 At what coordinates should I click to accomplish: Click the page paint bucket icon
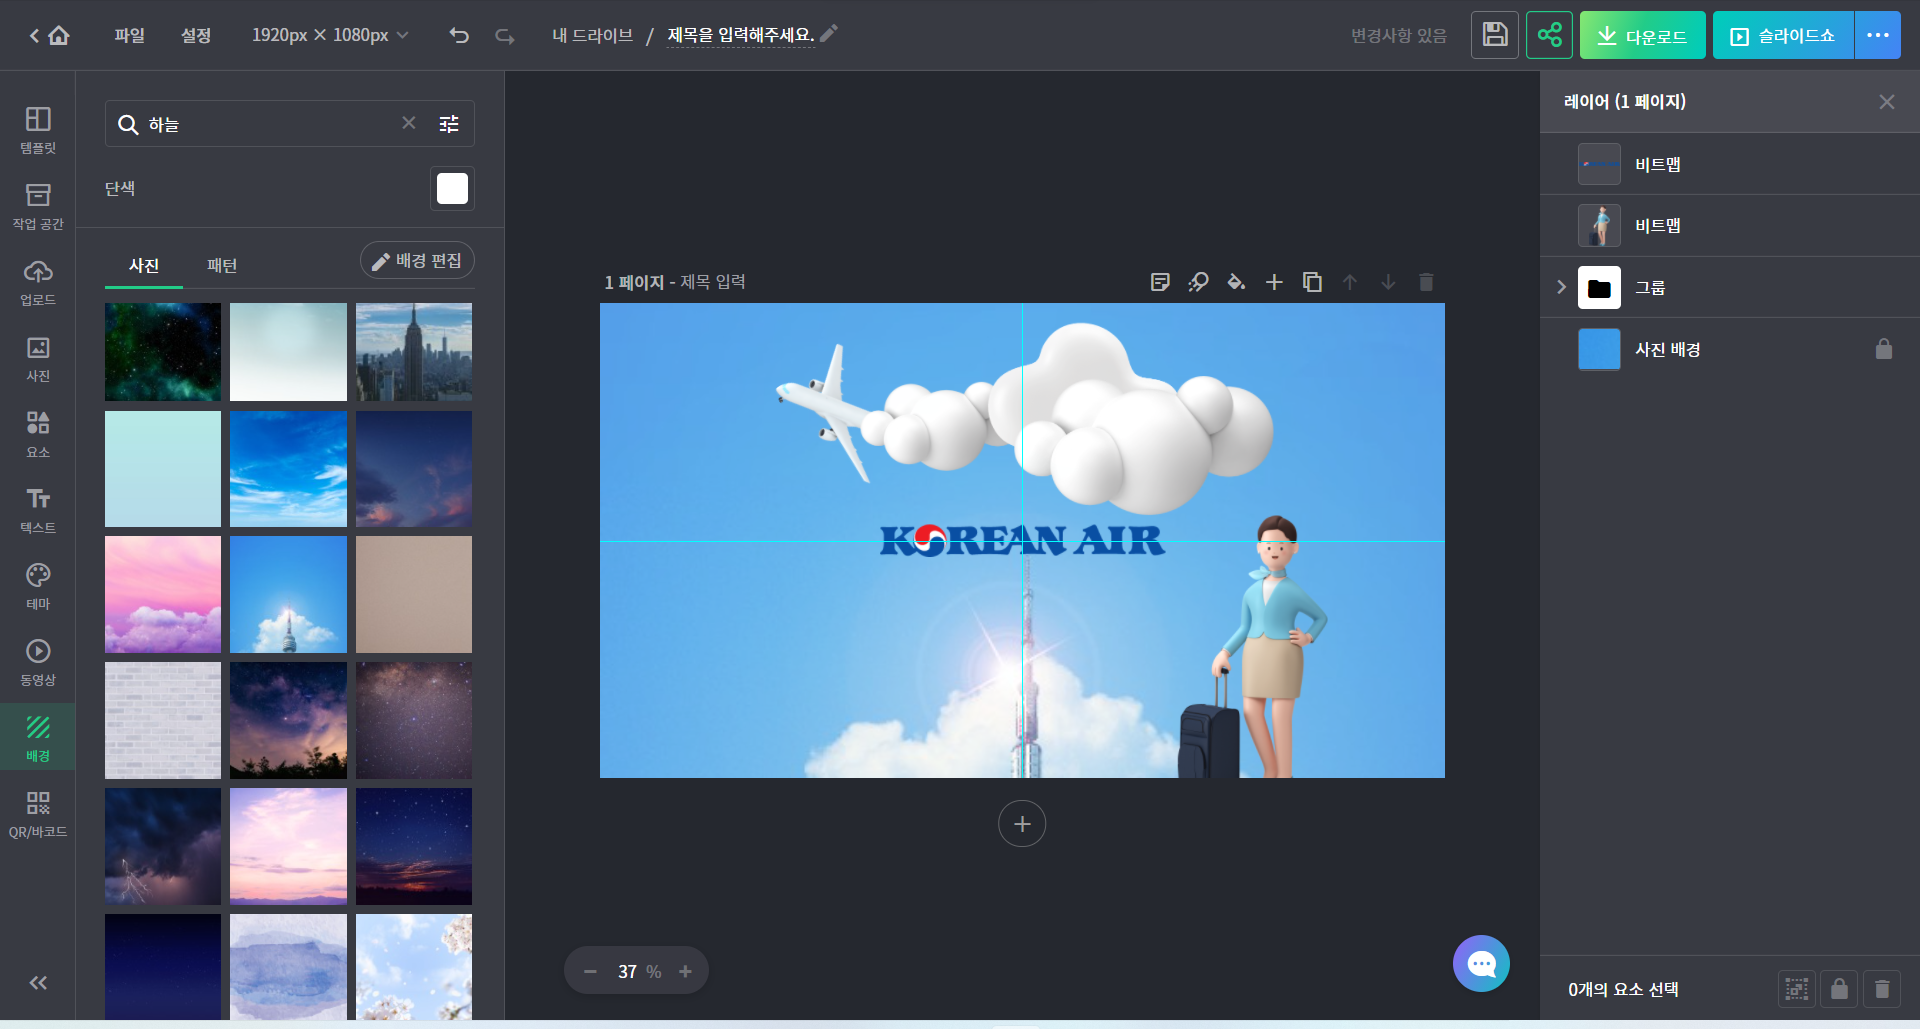1236,282
